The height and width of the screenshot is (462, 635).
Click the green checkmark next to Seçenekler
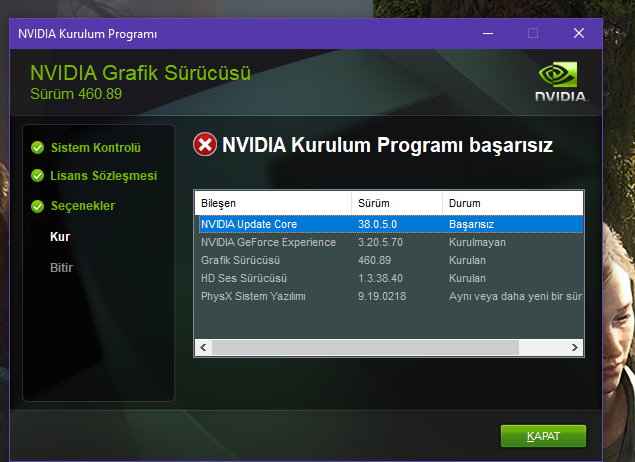coord(38,206)
